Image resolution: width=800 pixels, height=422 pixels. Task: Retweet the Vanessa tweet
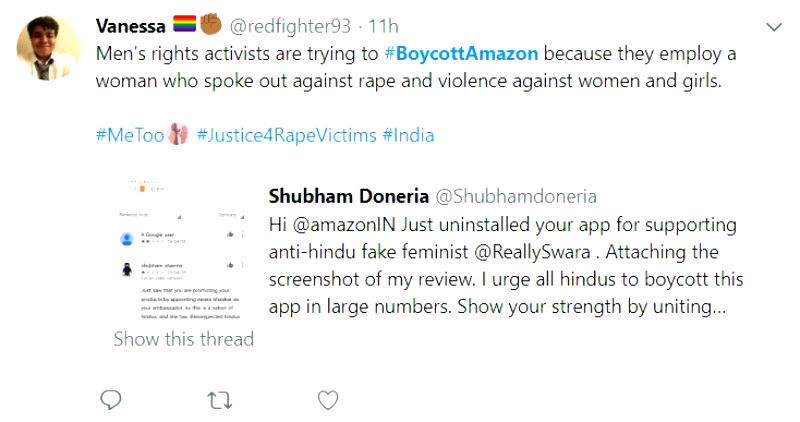[219, 400]
